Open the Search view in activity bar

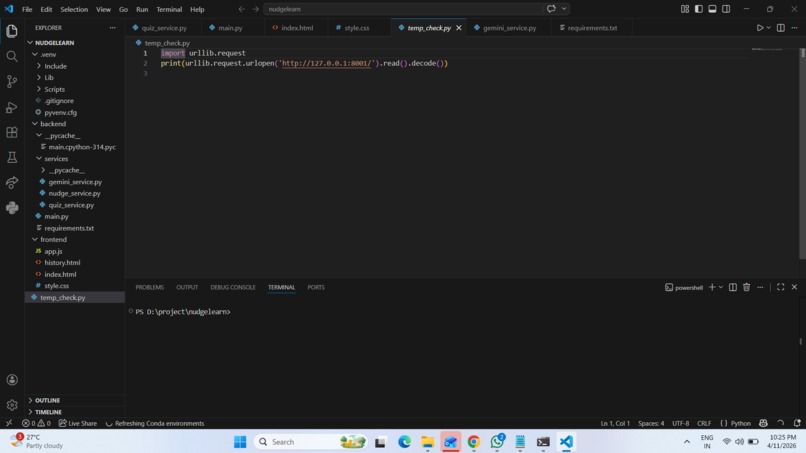click(x=12, y=56)
